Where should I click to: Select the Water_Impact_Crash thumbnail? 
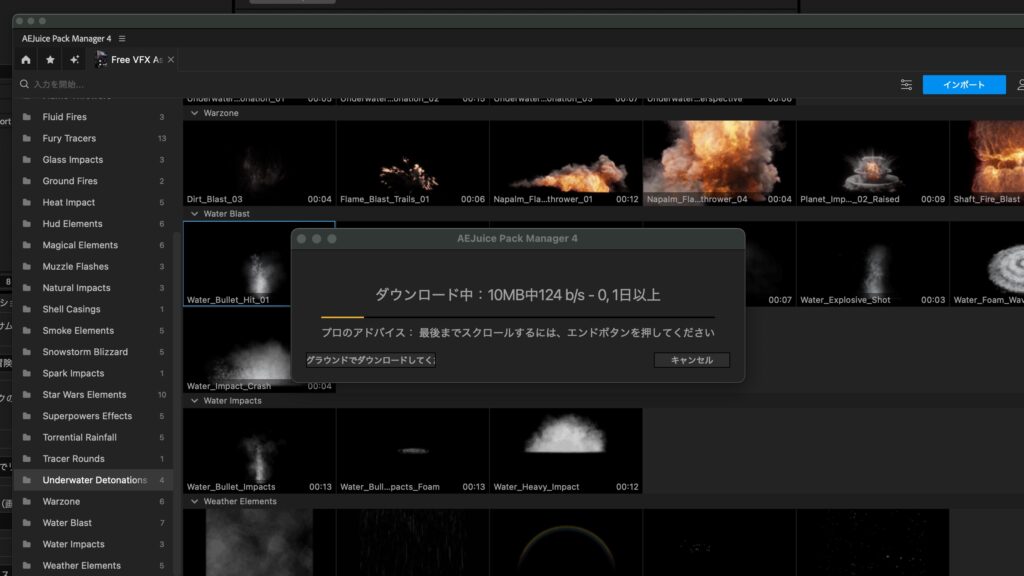[x=237, y=350]
